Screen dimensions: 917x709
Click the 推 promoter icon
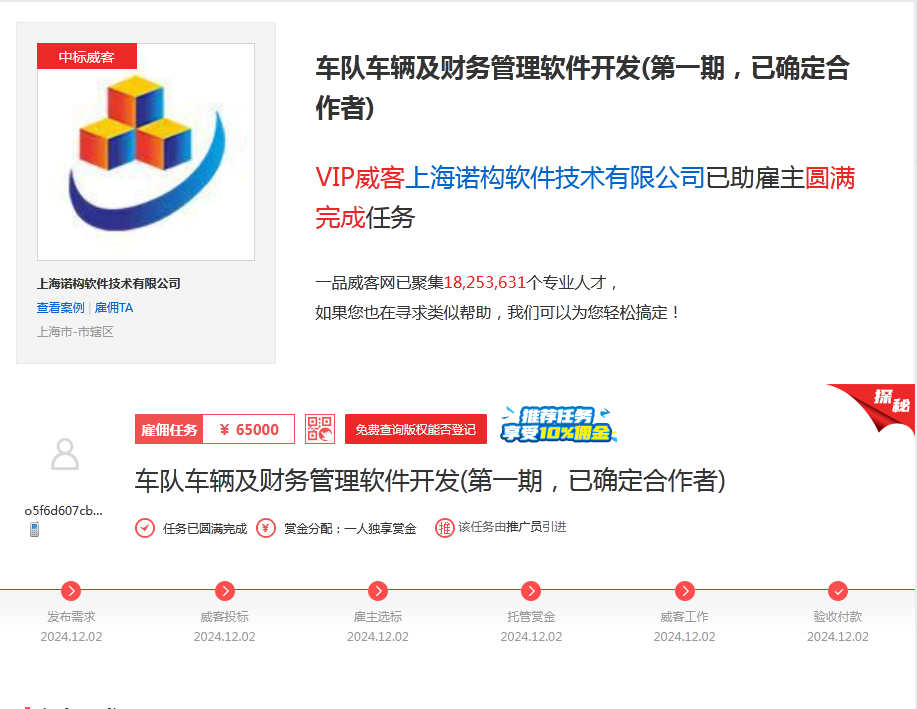click(x=444, y=528)
